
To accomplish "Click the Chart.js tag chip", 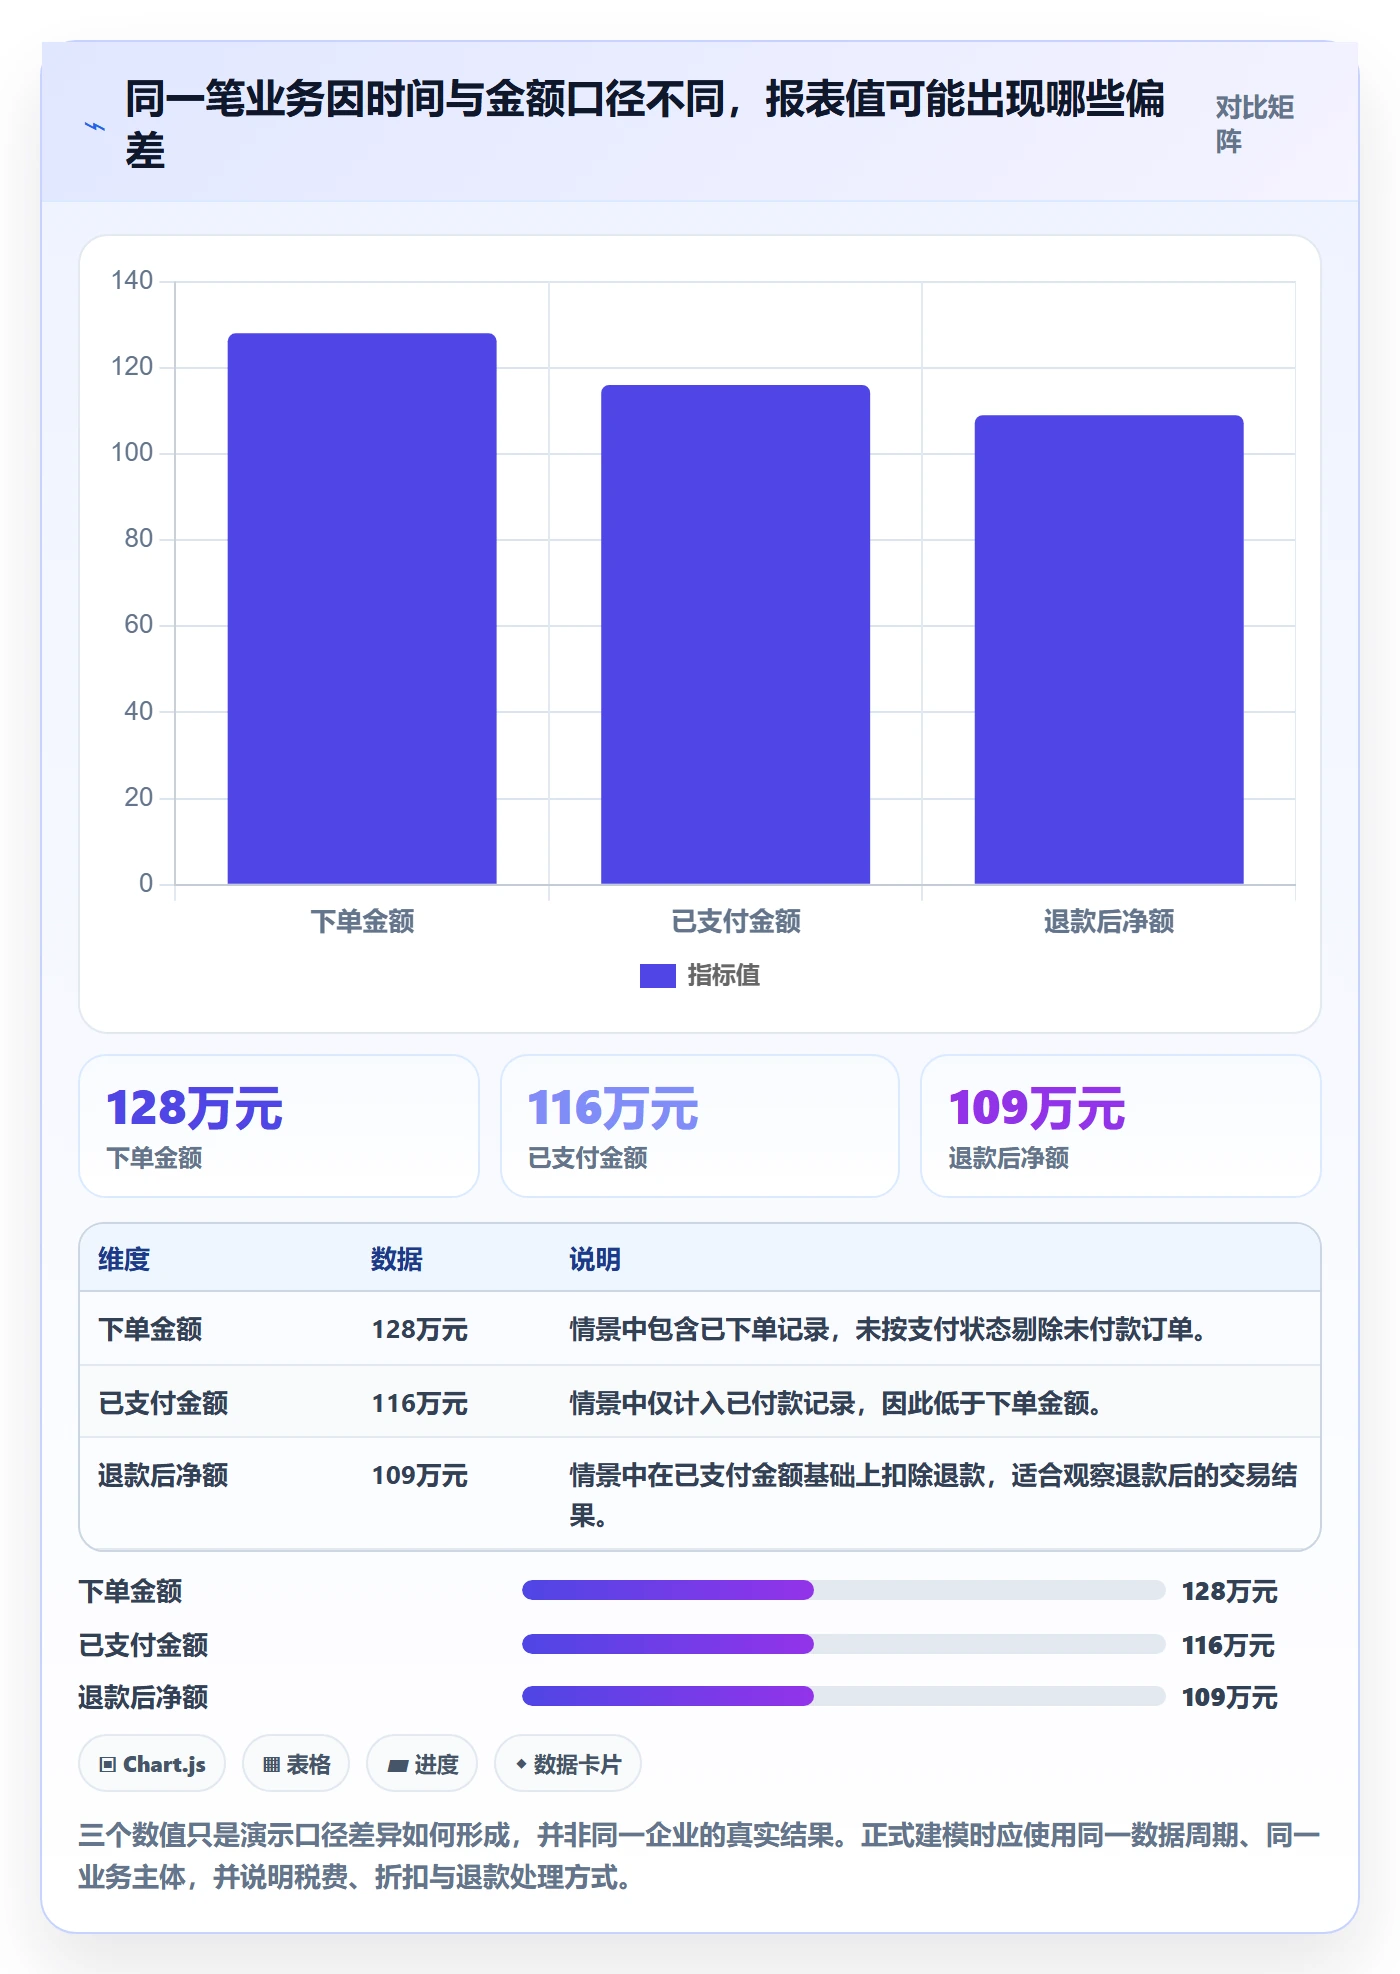I will coord(152,1764).
